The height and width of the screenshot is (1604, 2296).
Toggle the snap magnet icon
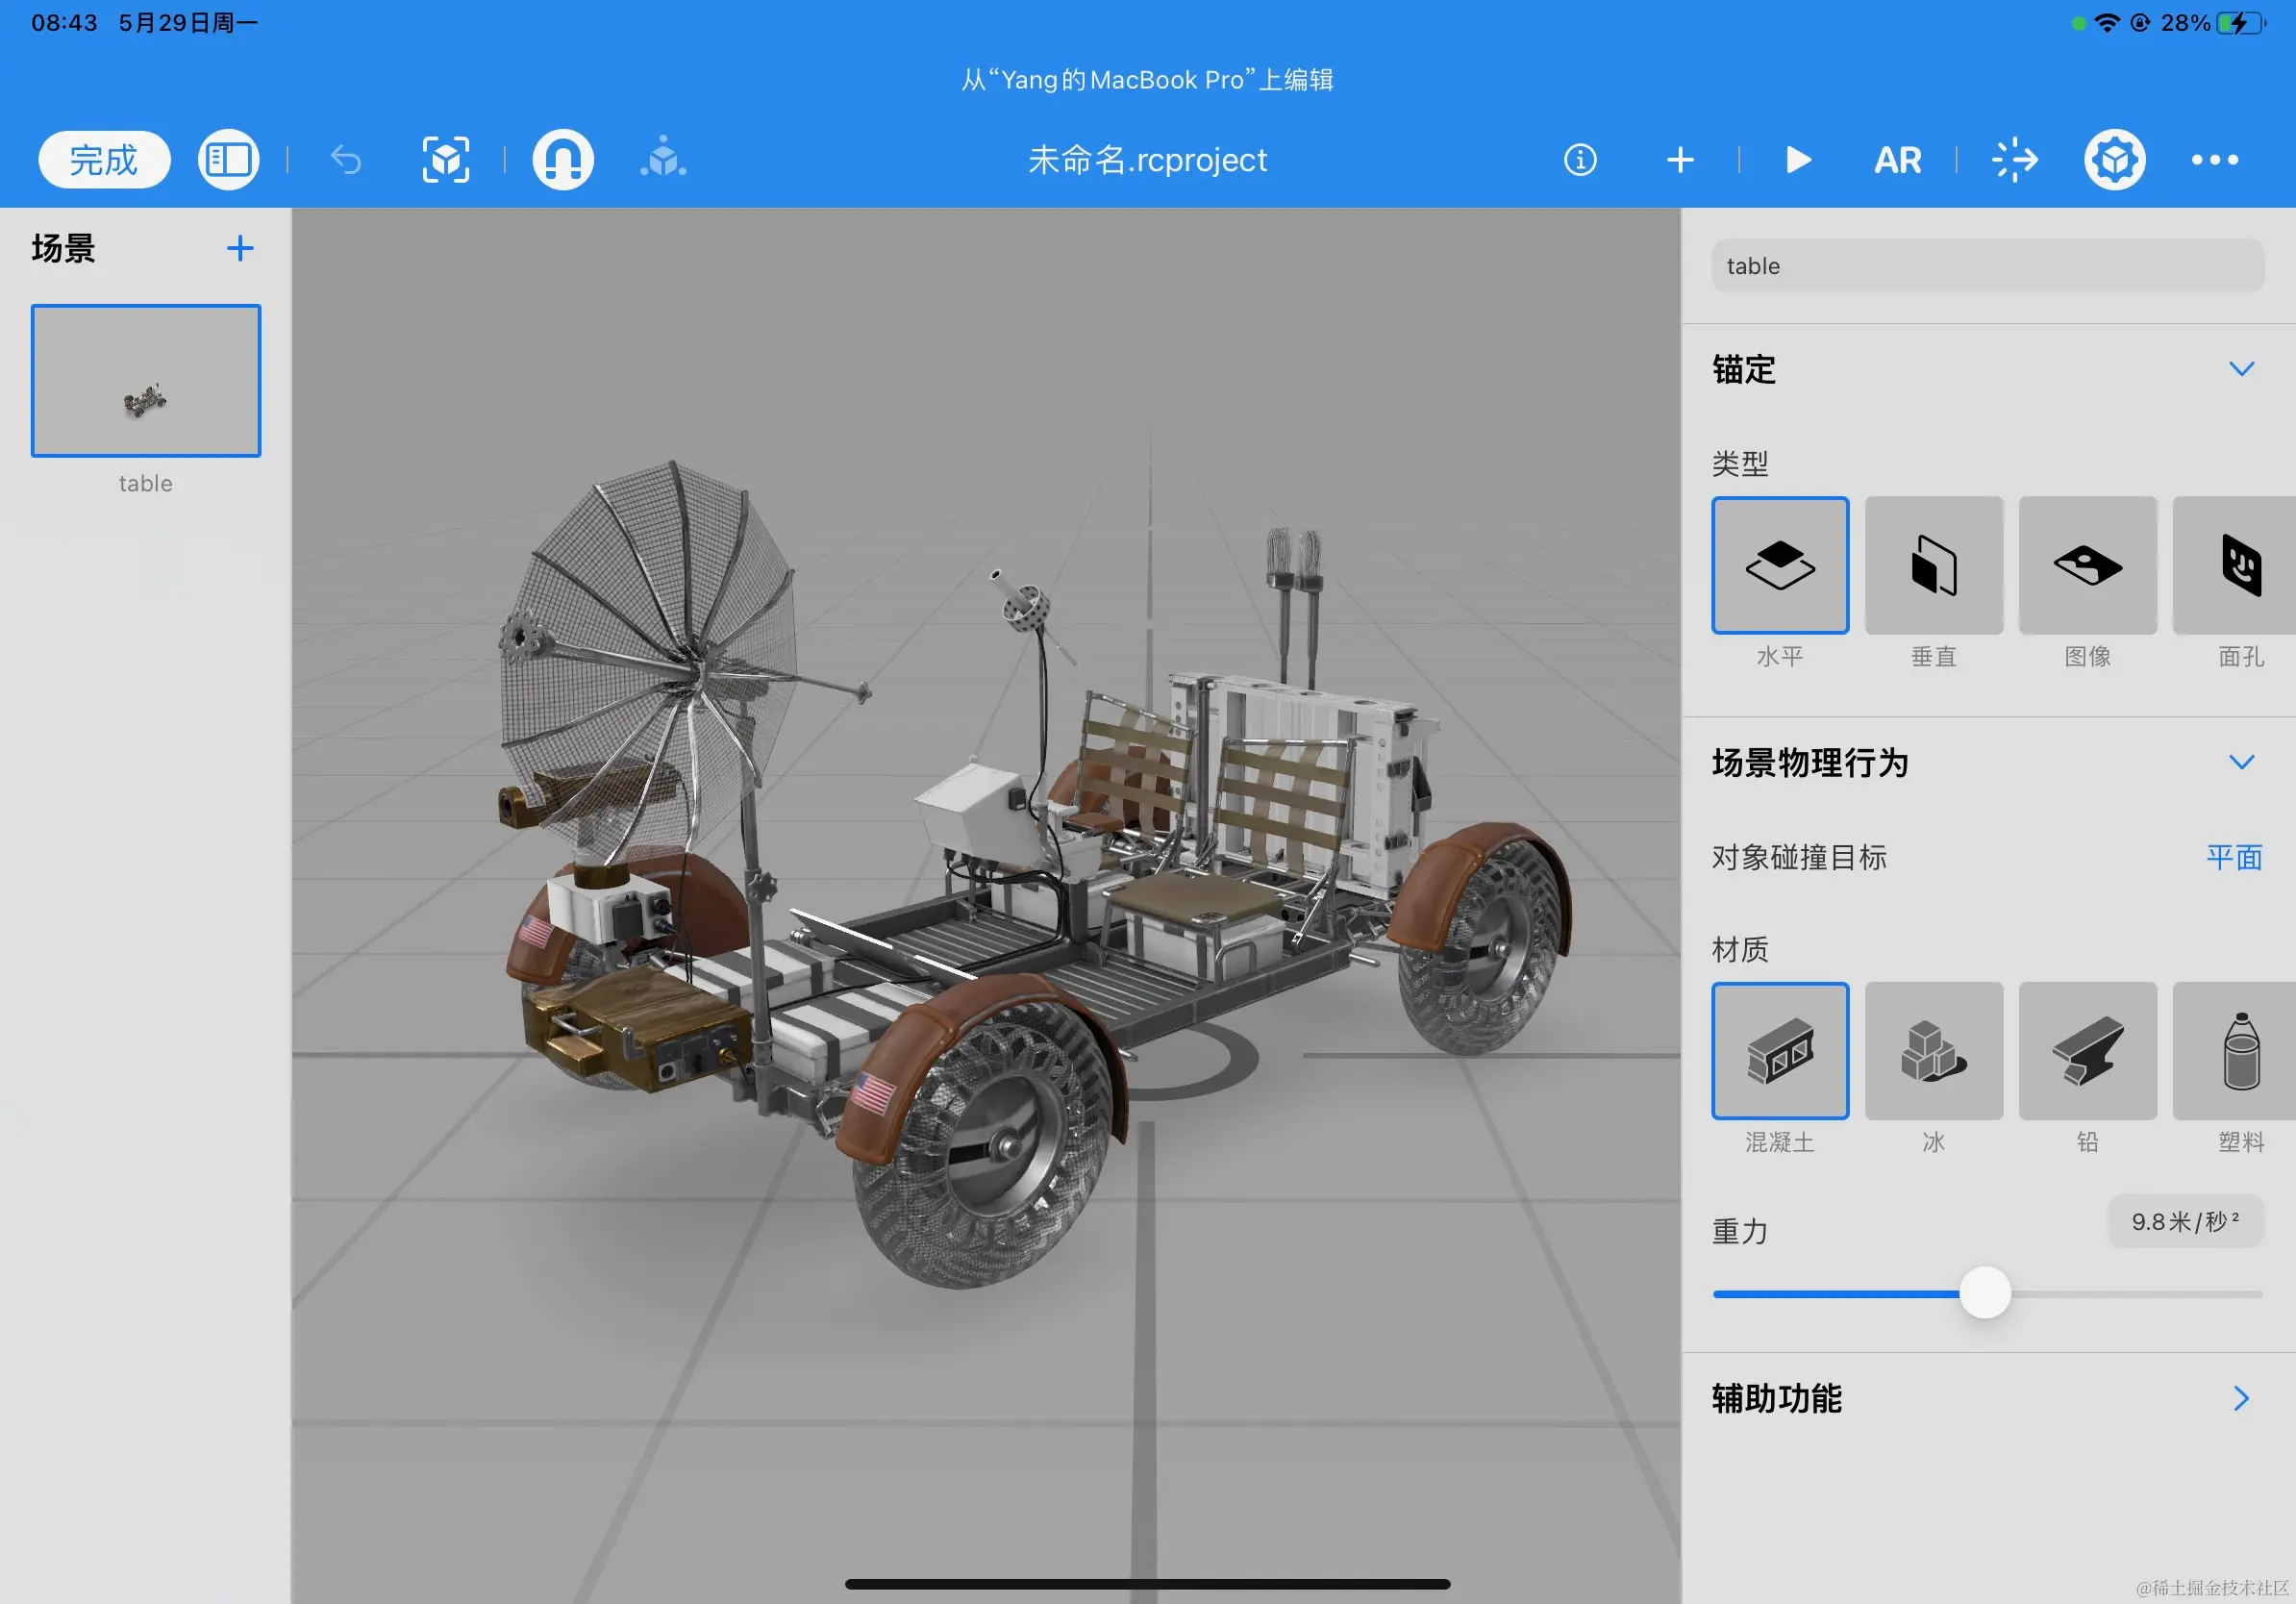(x=562, y=160)
